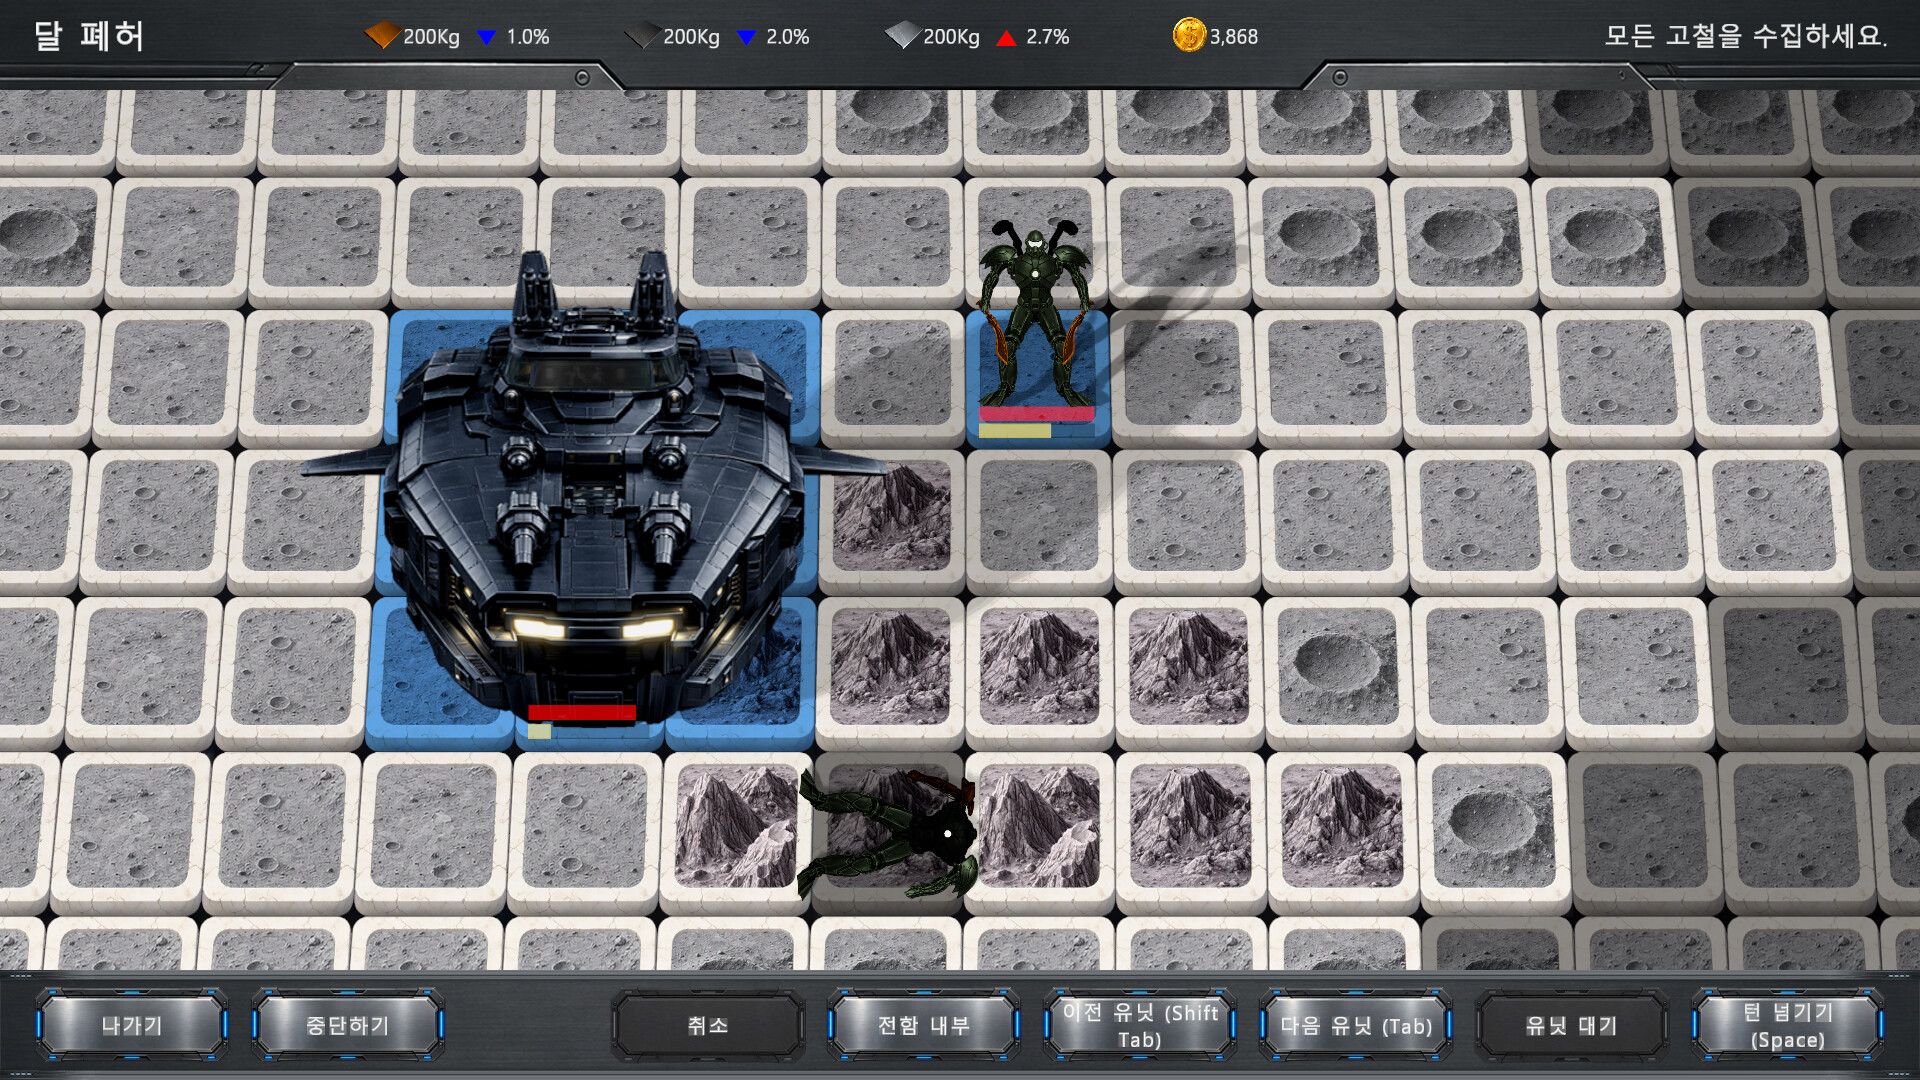The image size is (1920, 1080).
Task: Click the black ore resource icon
Action: tap(641, 36)
